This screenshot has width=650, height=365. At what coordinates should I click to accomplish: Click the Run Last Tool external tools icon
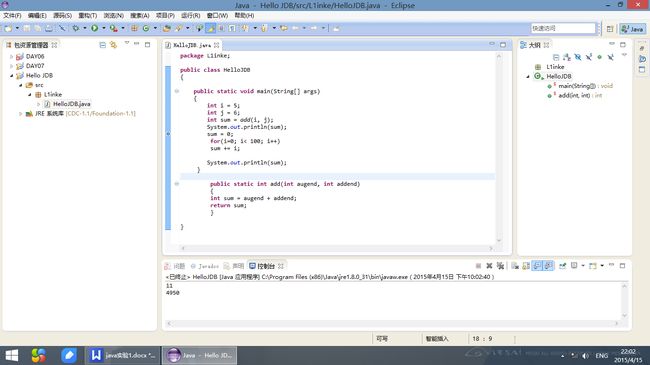tap(113, 28)
